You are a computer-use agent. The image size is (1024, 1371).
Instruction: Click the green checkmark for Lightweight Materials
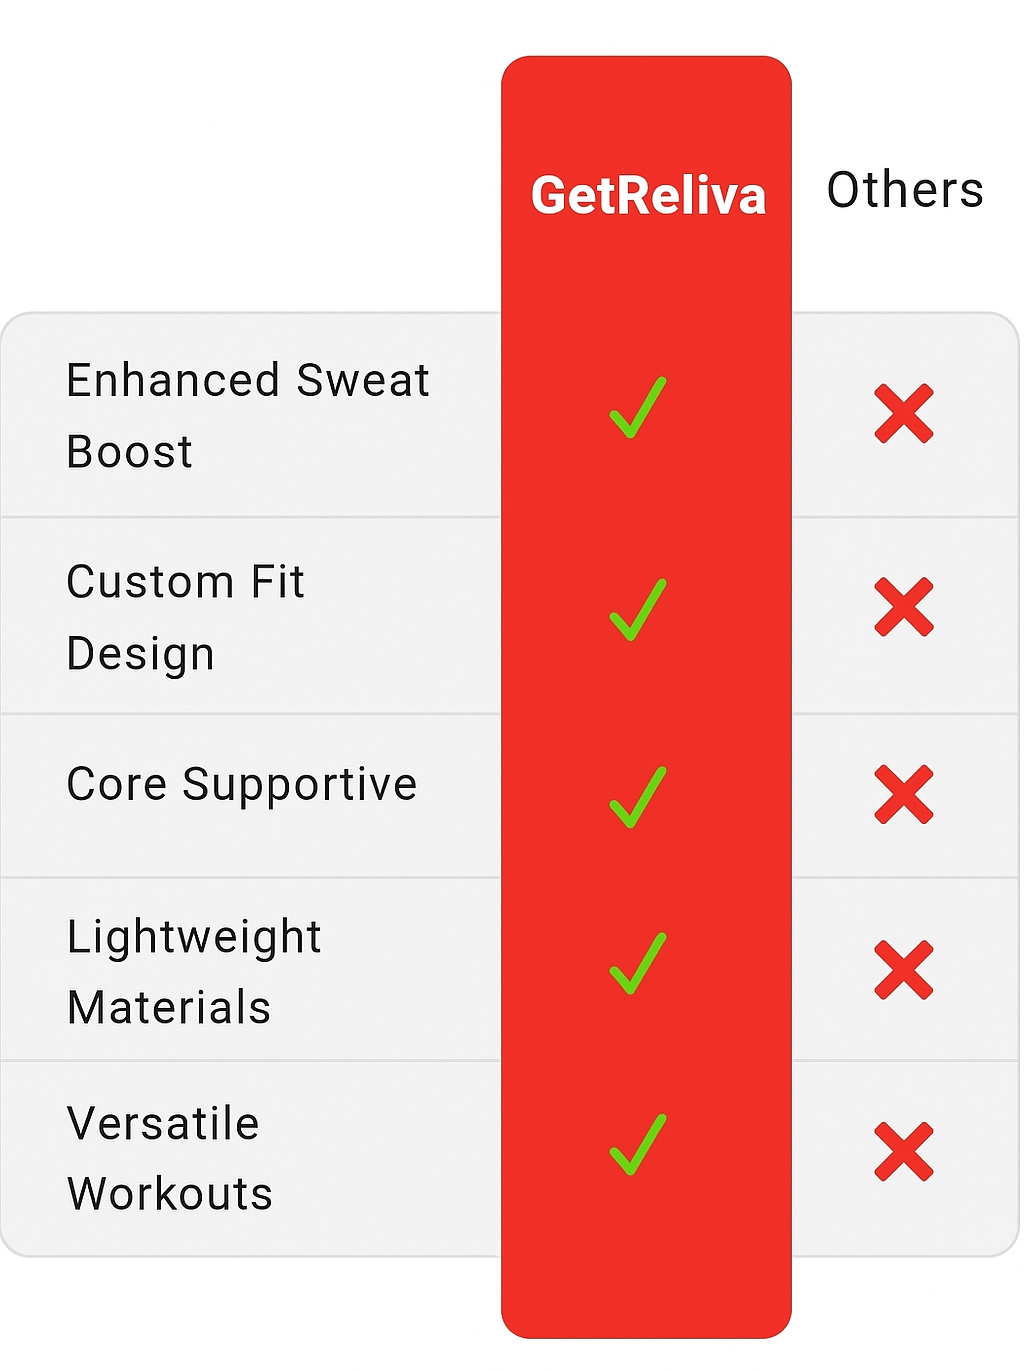point(637,963)
